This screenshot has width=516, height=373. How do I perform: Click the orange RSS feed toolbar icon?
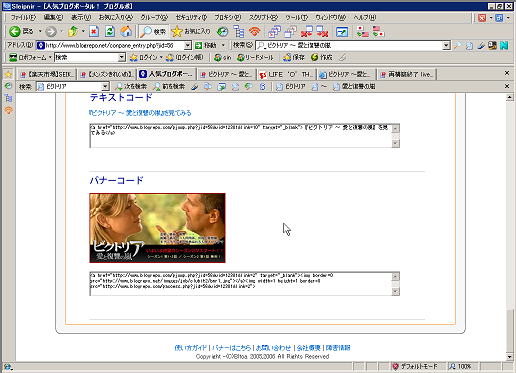[x=255, y=32]
